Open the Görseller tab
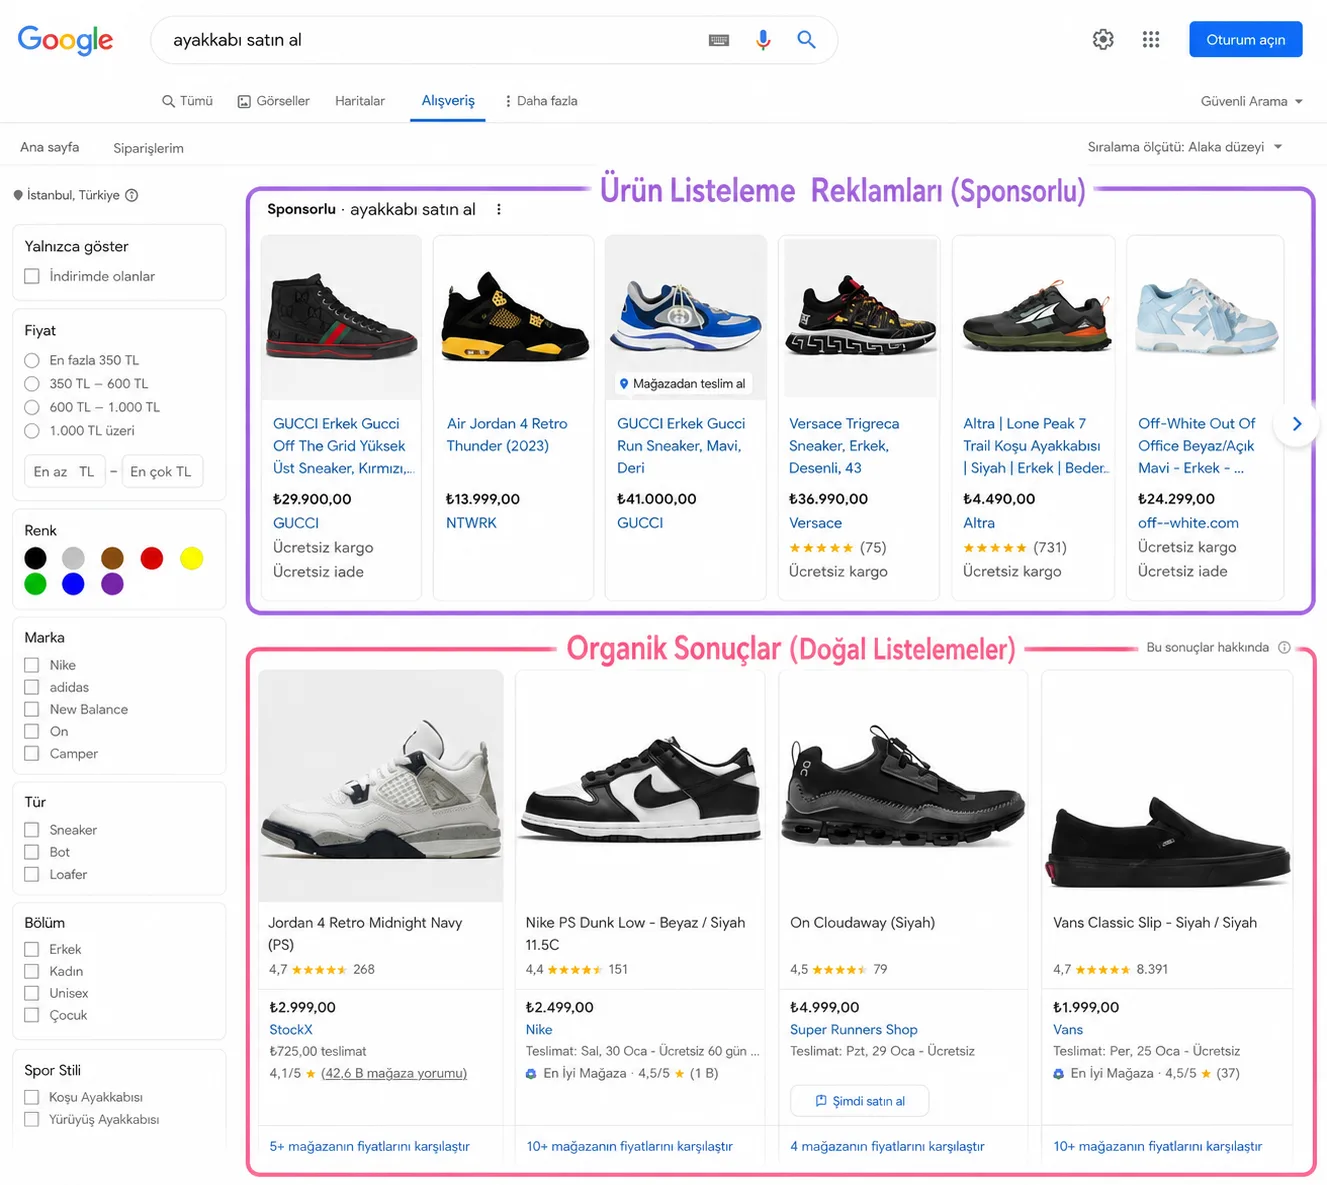 [x=273, y=101]
